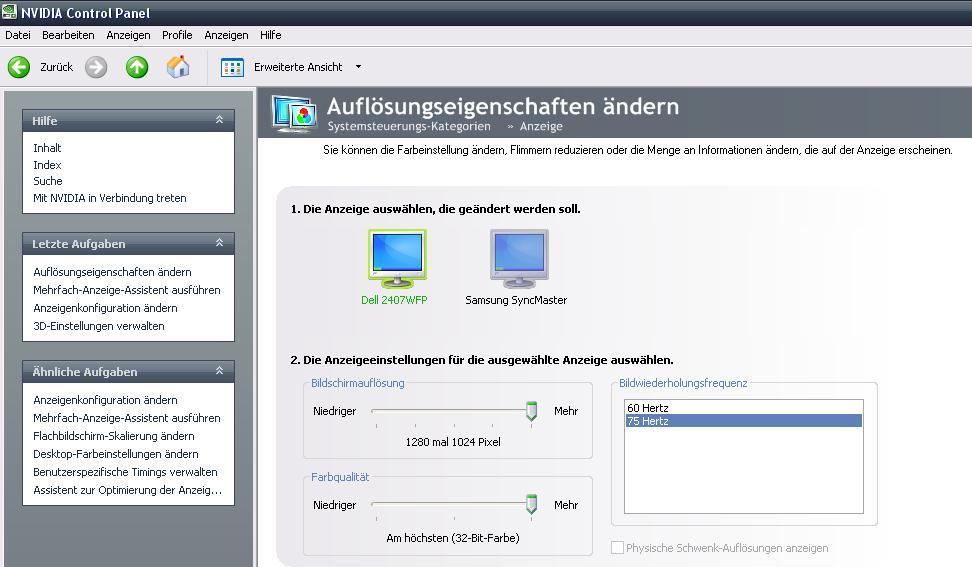Open the Index help link
Viewport: 972px width, 567px height.
point(47,165)
